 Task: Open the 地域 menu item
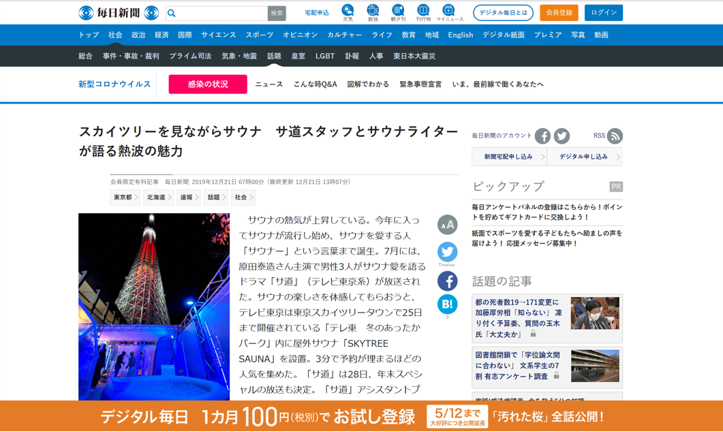point(432,35)
